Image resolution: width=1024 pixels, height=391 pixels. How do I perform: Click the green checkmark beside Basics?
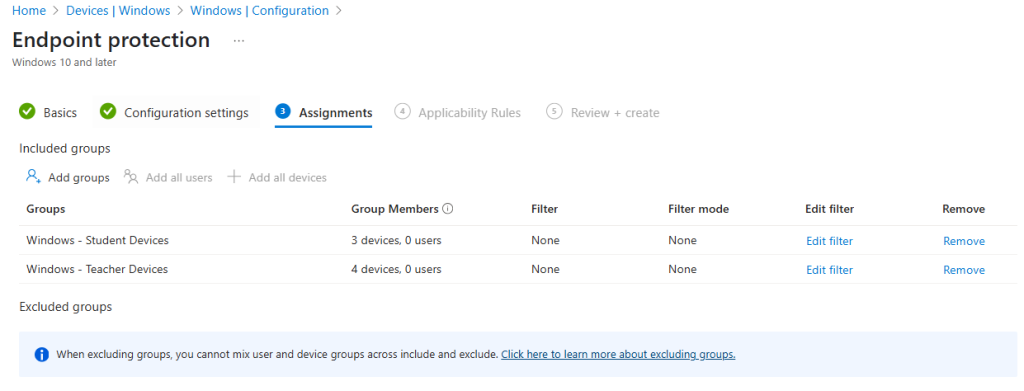coord(27,112)
